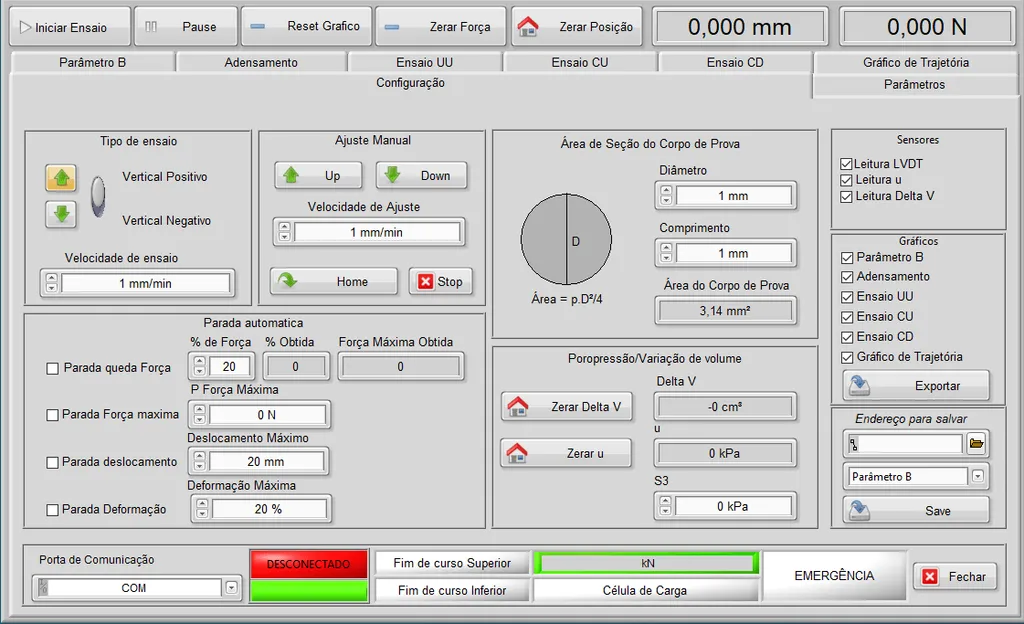
Task: Click the red X Stop icon
Action: click(x=426, y=281)
